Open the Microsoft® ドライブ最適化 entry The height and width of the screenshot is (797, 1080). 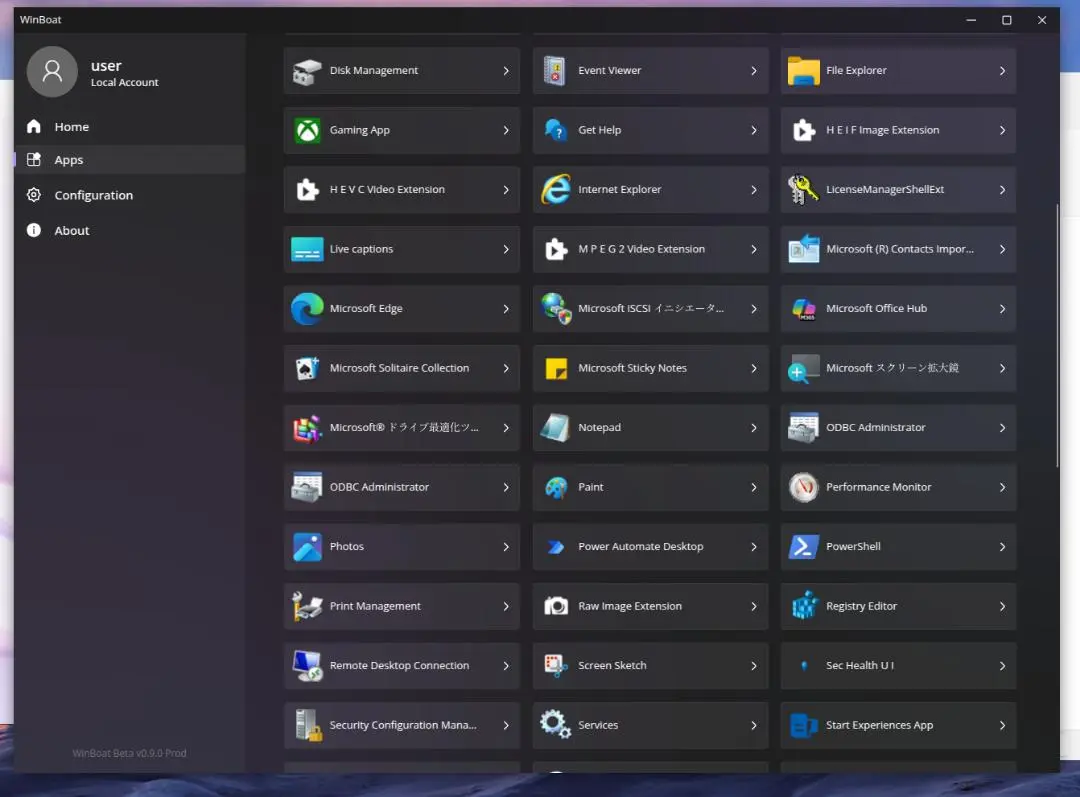pos(402,428)
